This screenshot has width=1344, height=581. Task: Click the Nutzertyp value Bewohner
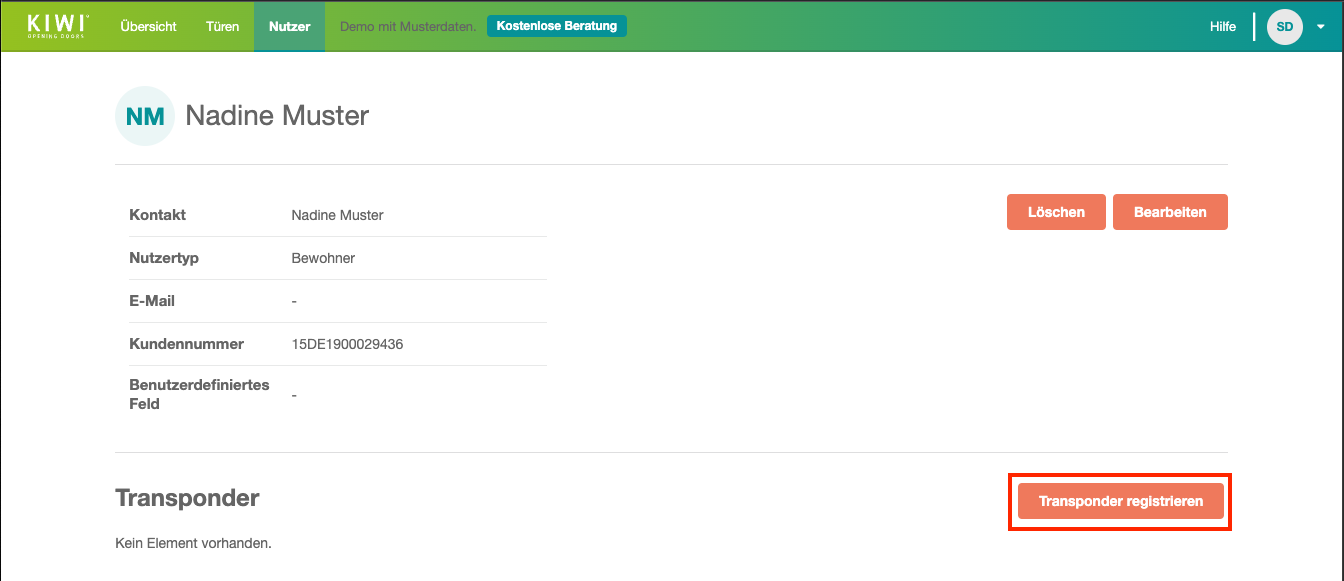323,258
